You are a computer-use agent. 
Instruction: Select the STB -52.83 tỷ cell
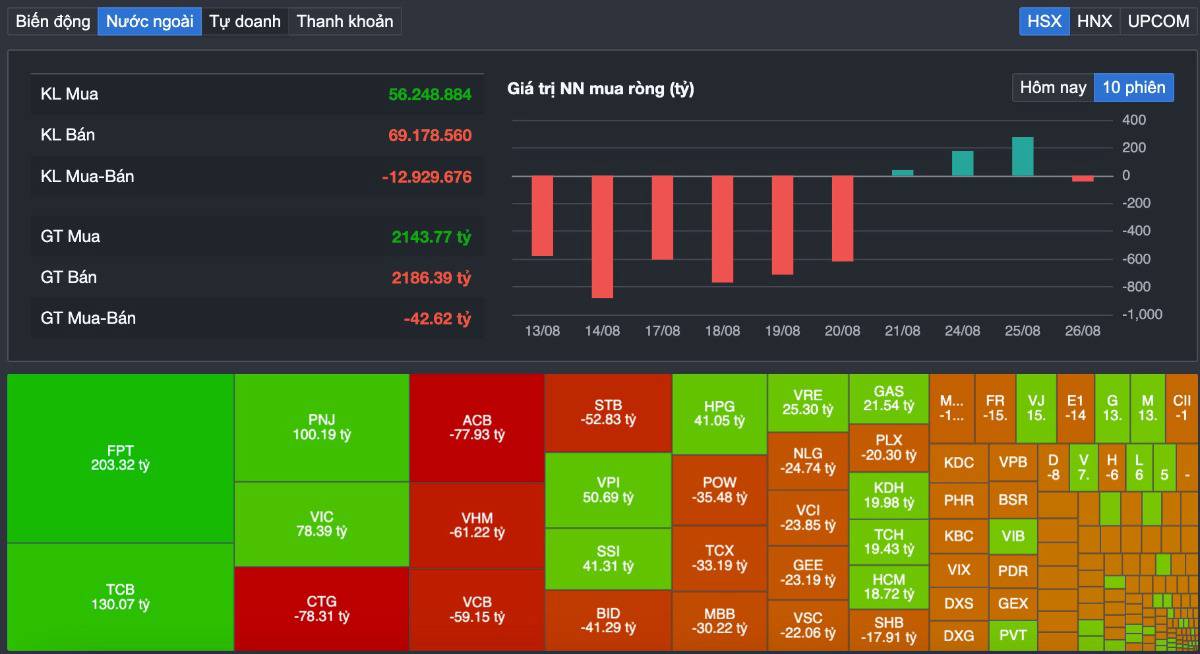click(x=608, y=412)
